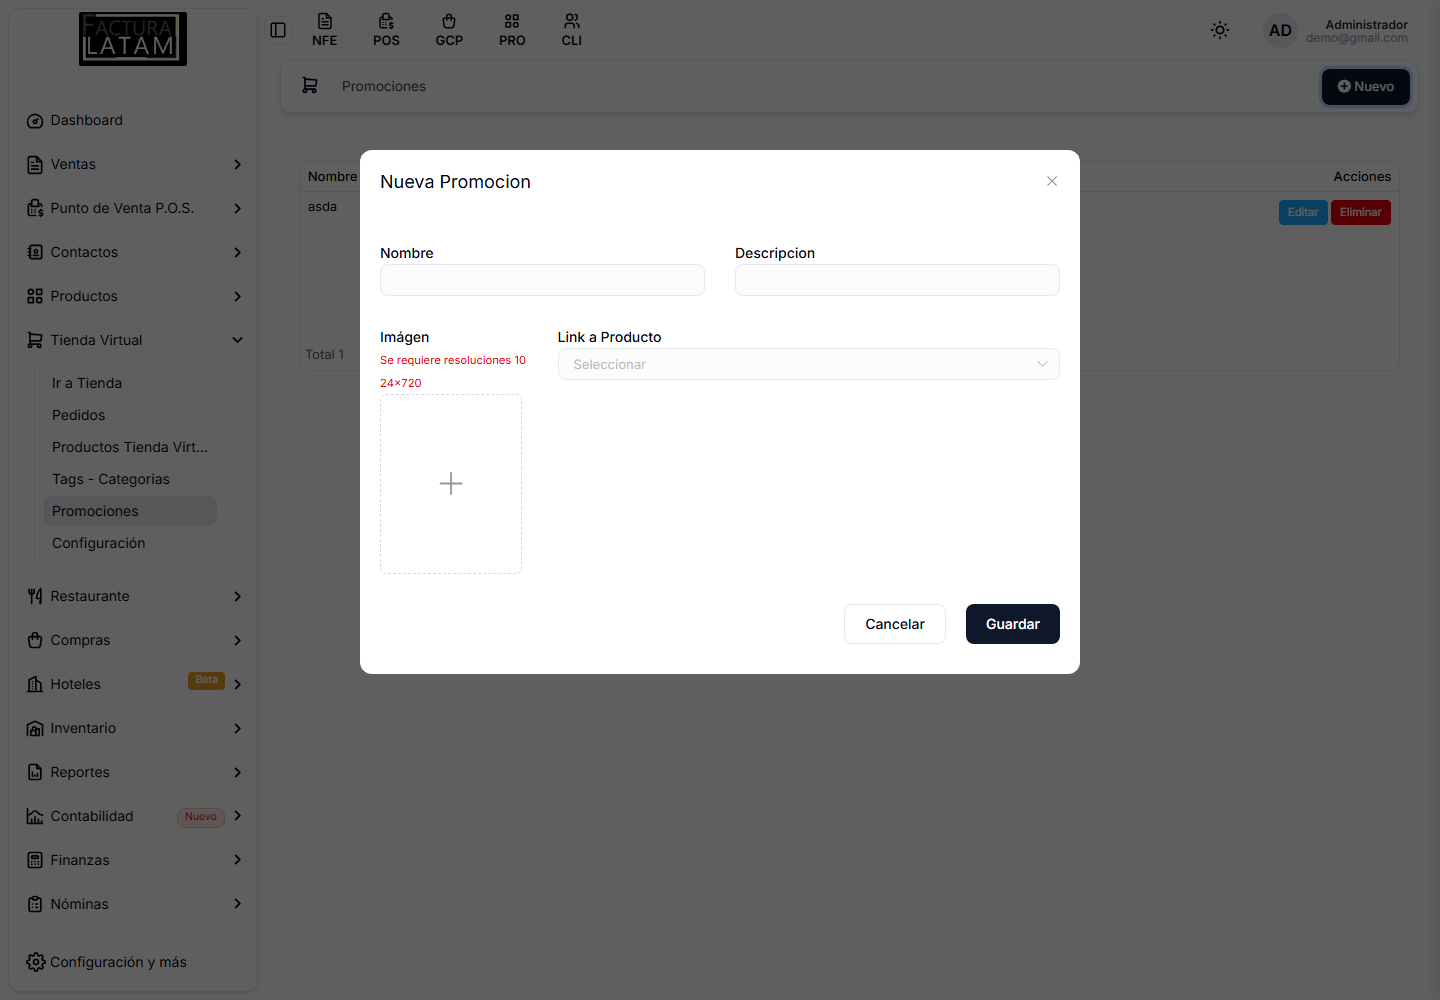This screenshot has height=1000, width=1440.
Task: Click the Restaurante fork and knife icon
Action: (x=35, y=596)
